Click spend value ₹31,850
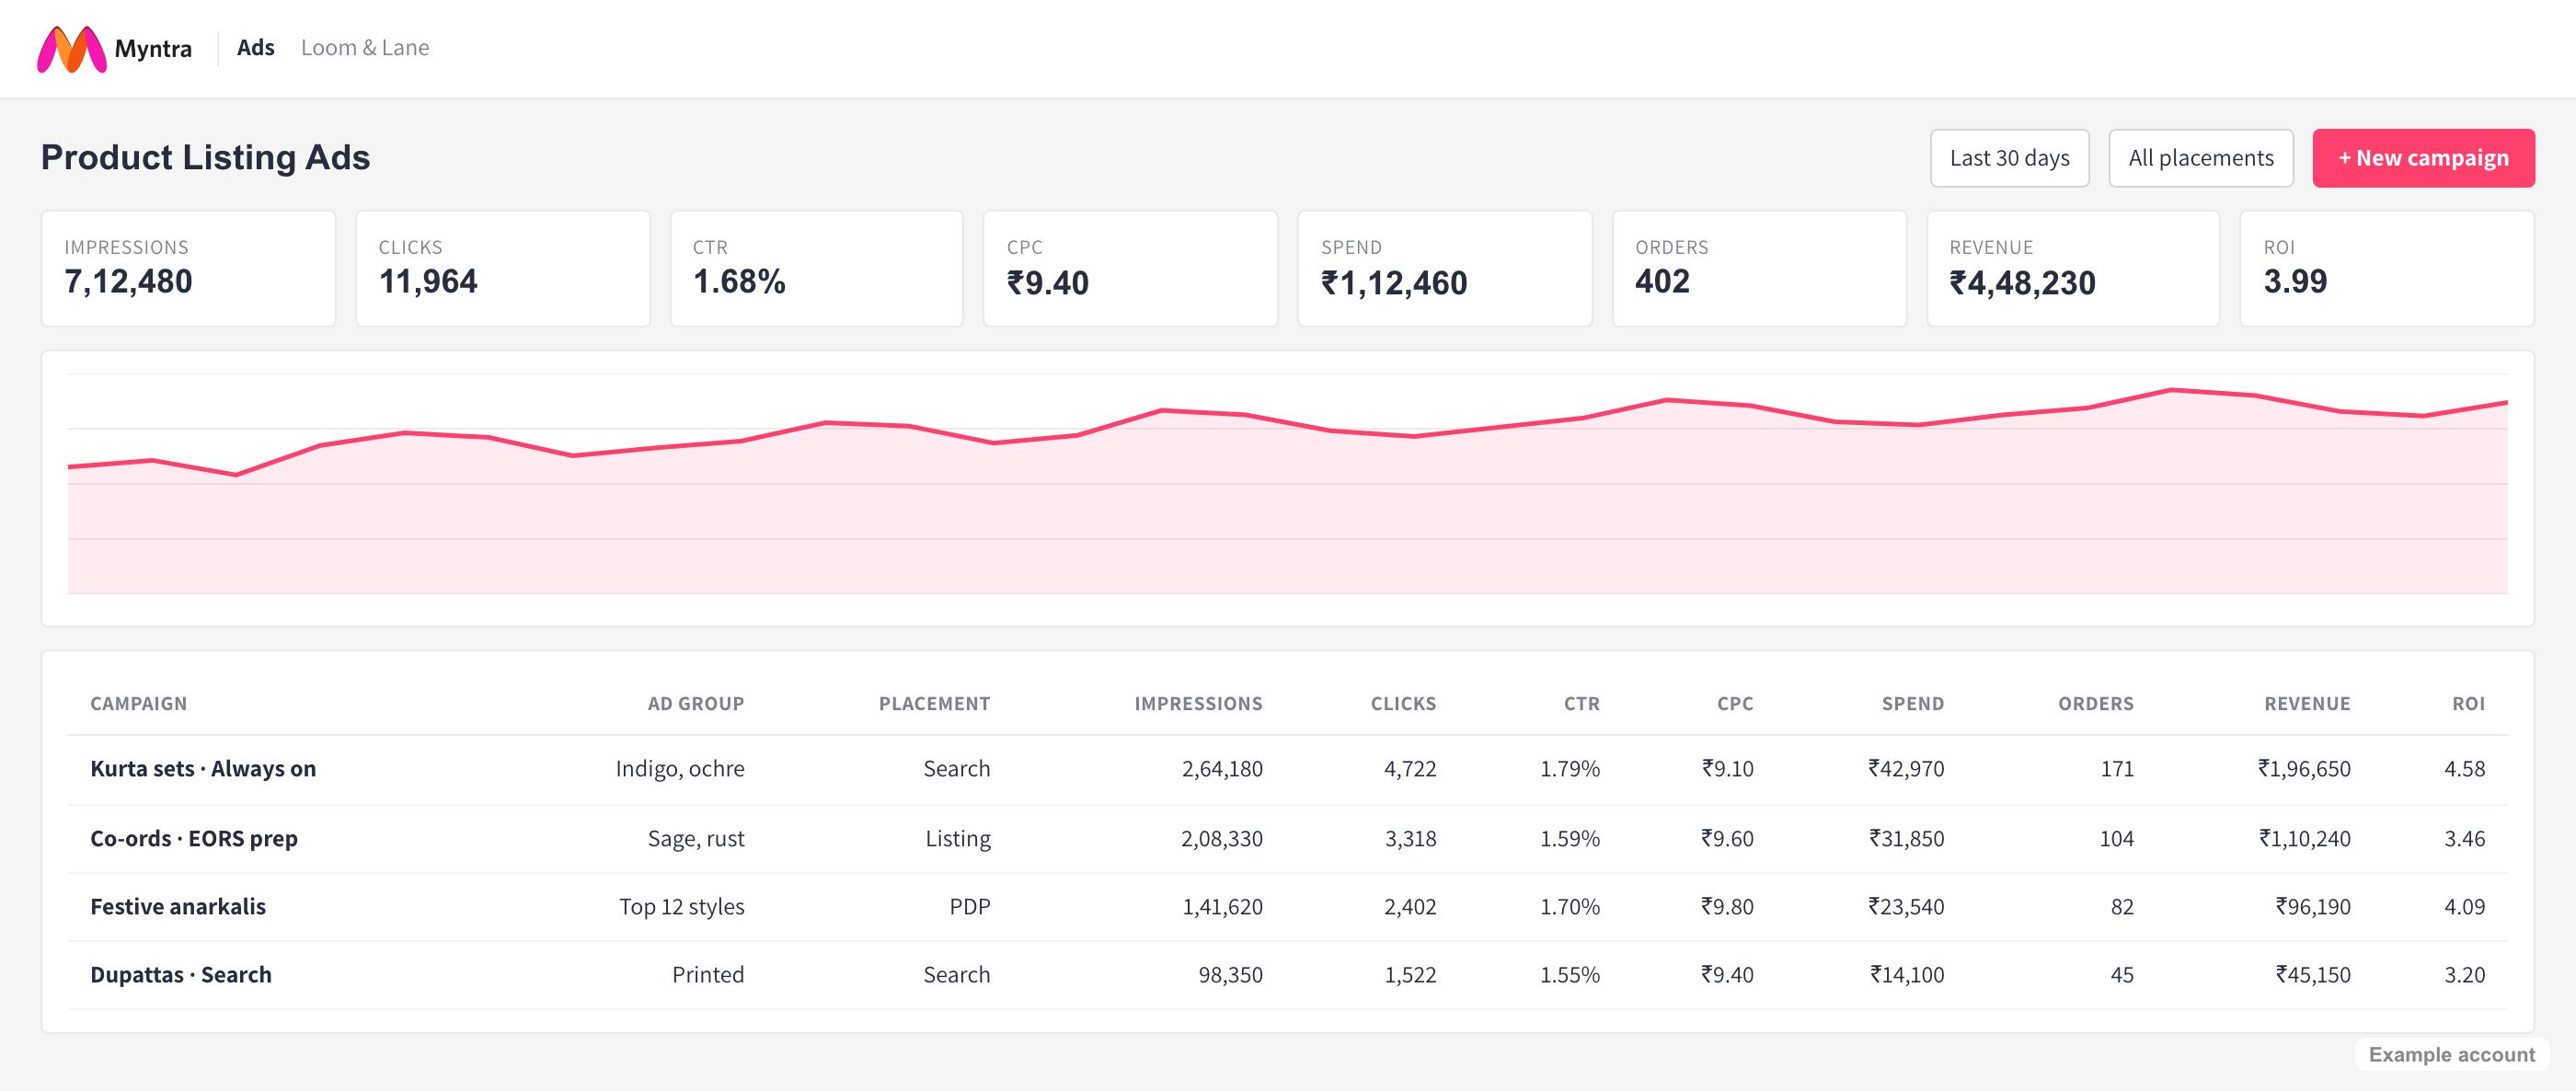This screenshot has height=1091, width=2576. pos(1907,838)
